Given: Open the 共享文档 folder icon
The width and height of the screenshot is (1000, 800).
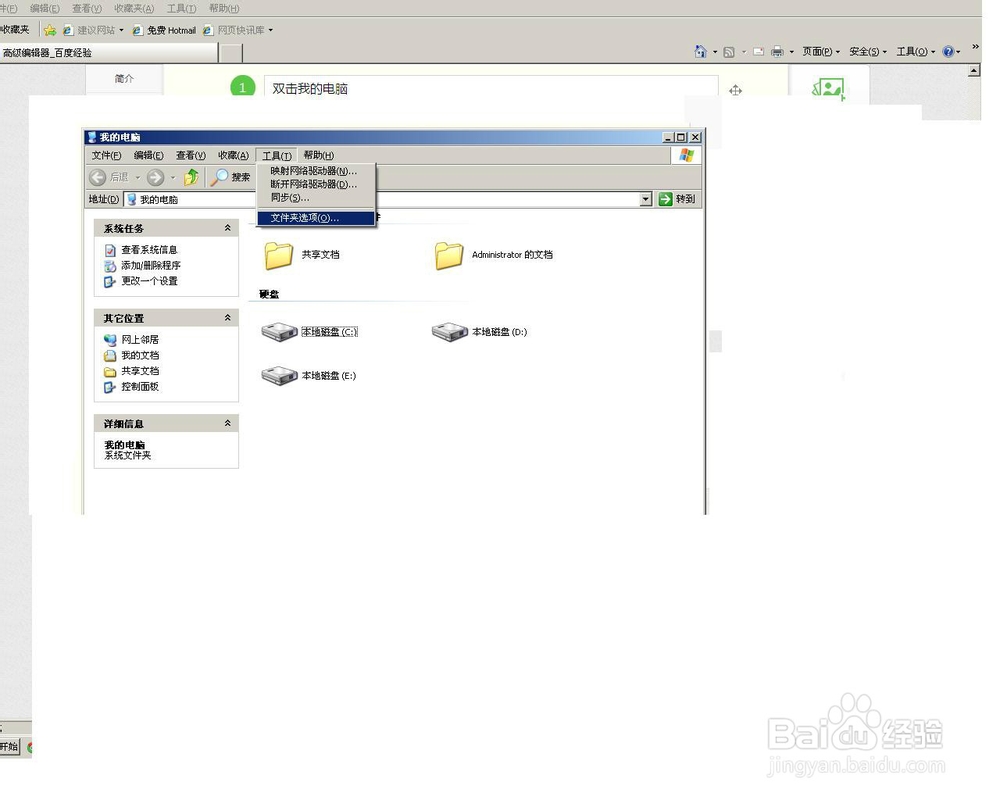Looking at the screenshot, I should tap(279, 255).
